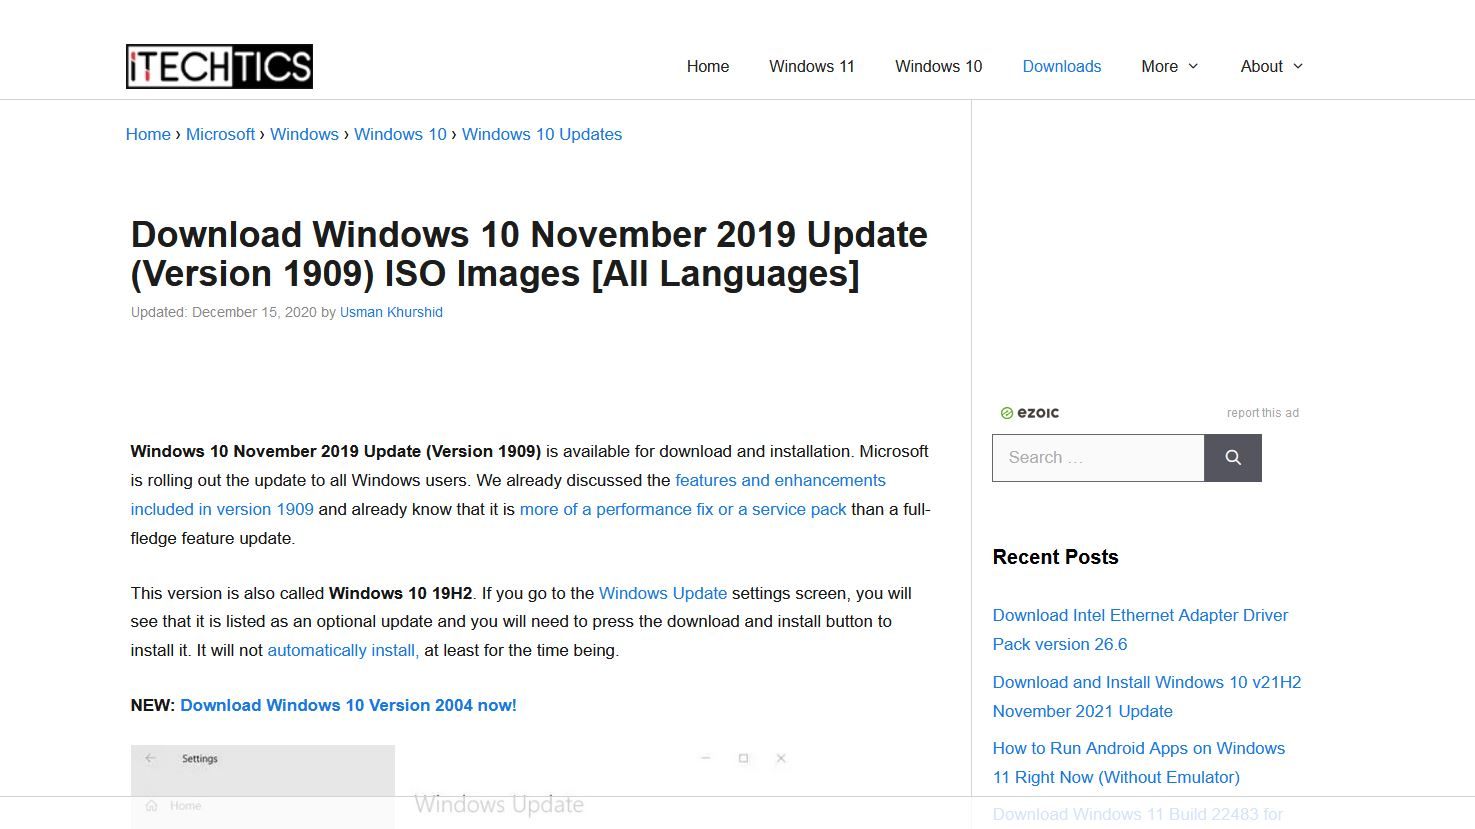This screenshot has width=1475, height=829.
Task: Focus the Search input field
Action: click(x=1098, y=458)
